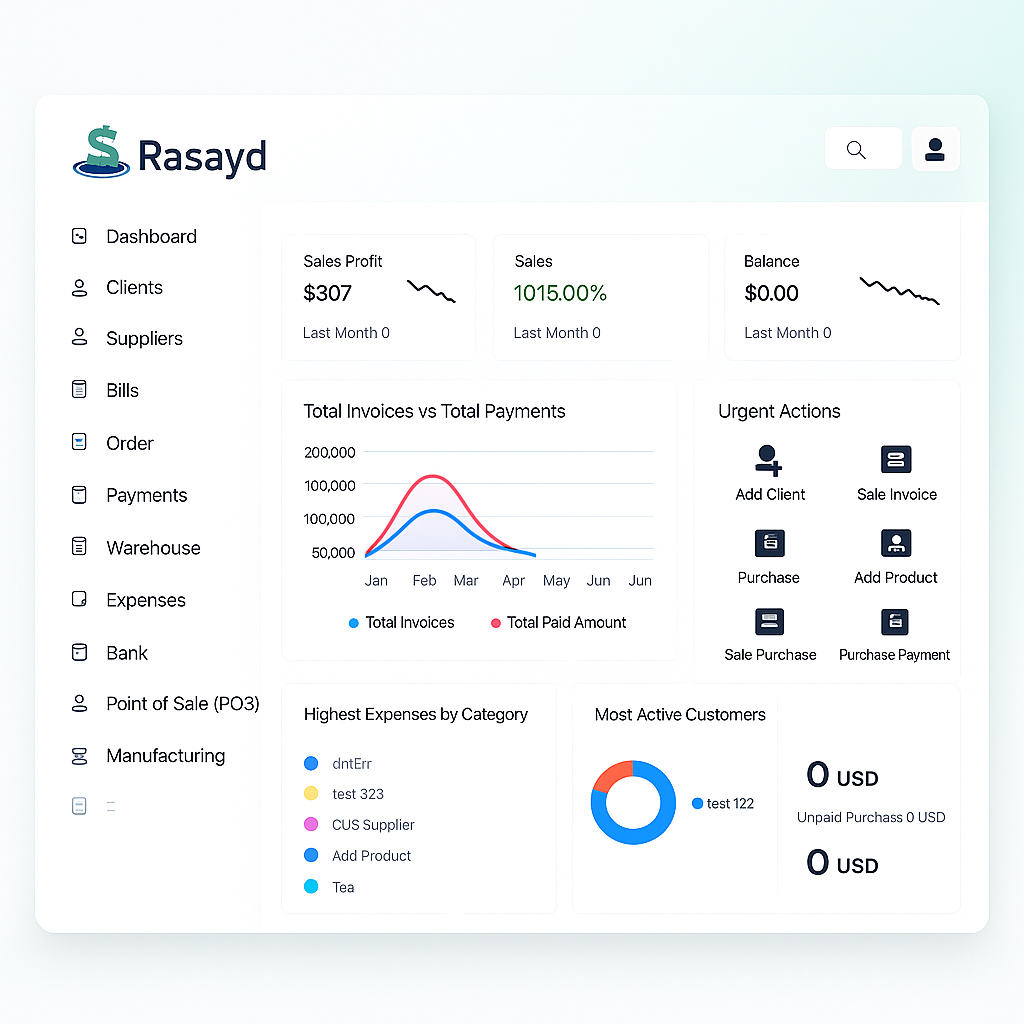Click the test 122 legend dot
1024x1024 pixels.
(697, 803)
